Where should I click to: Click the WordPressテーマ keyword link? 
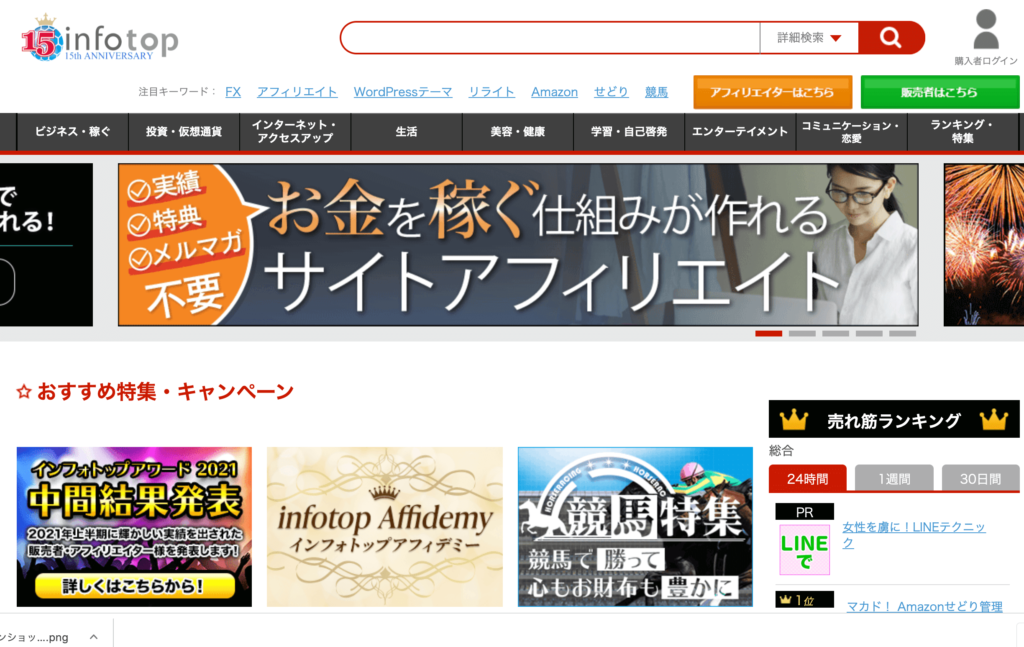pyautogui.click(x=403, y=92)
